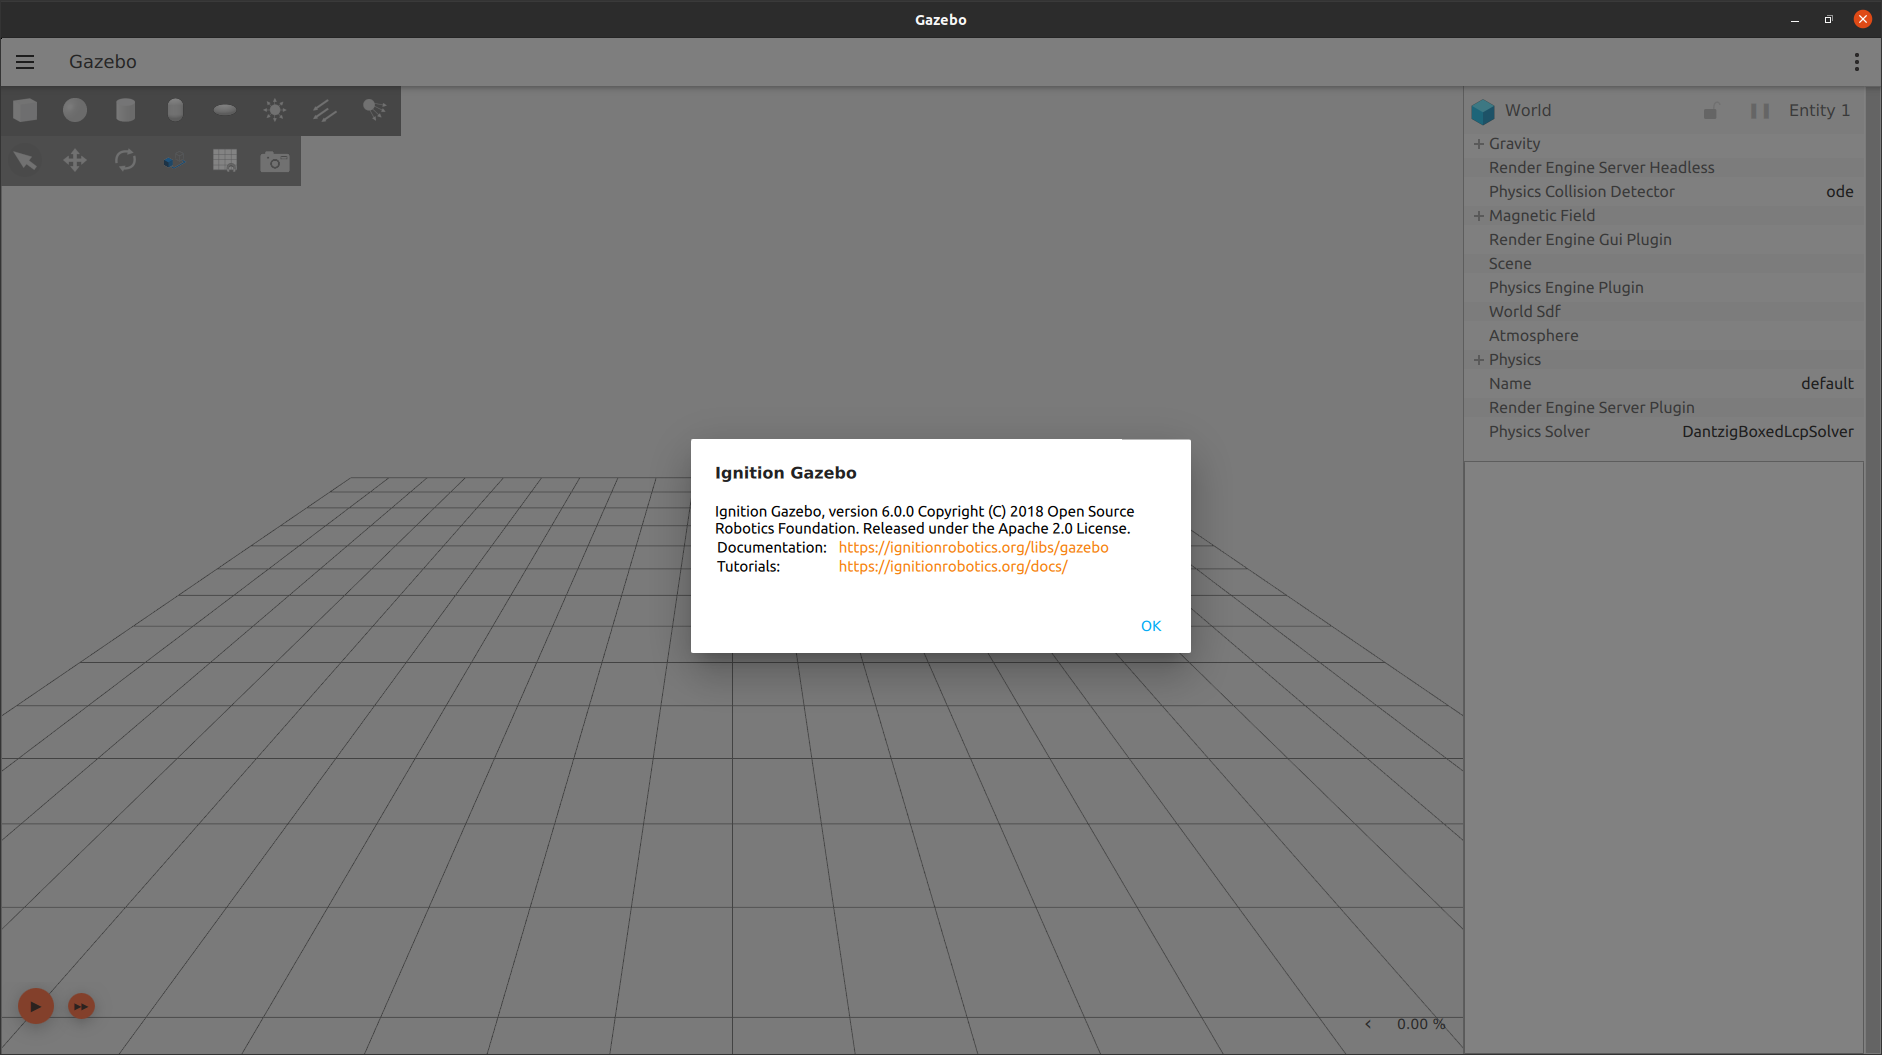This screenshot has width=1882, height=1055.
Task: Add a directional light
Action: tap(325, 110)
